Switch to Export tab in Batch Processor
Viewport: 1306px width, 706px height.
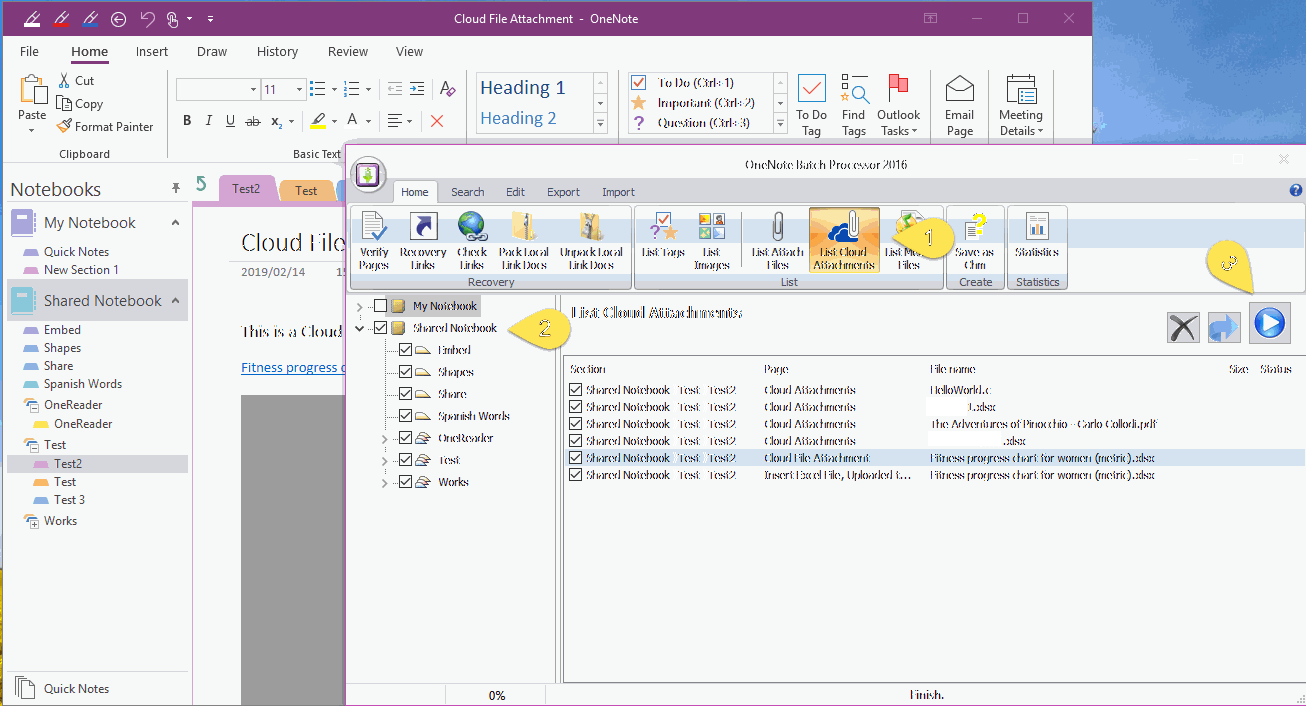pos(563,192)
